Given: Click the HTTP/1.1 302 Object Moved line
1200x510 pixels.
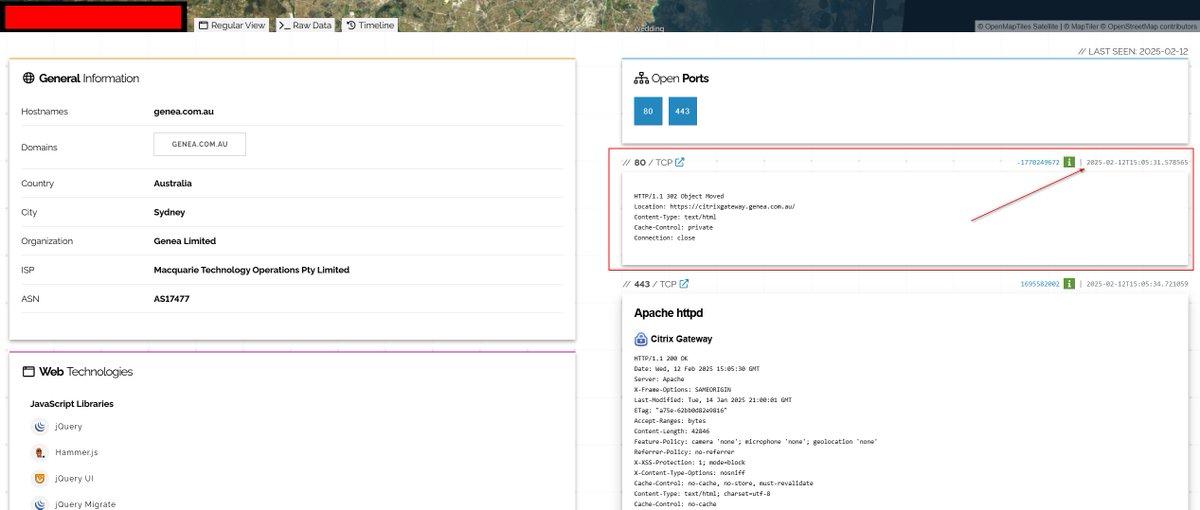Looking at the screenshot, I should tap(679, 196).
